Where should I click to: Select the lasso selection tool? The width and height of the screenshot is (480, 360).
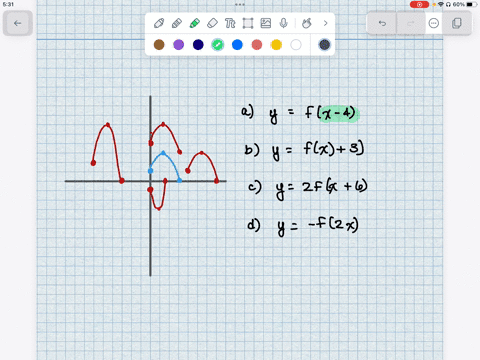point(248,23)
